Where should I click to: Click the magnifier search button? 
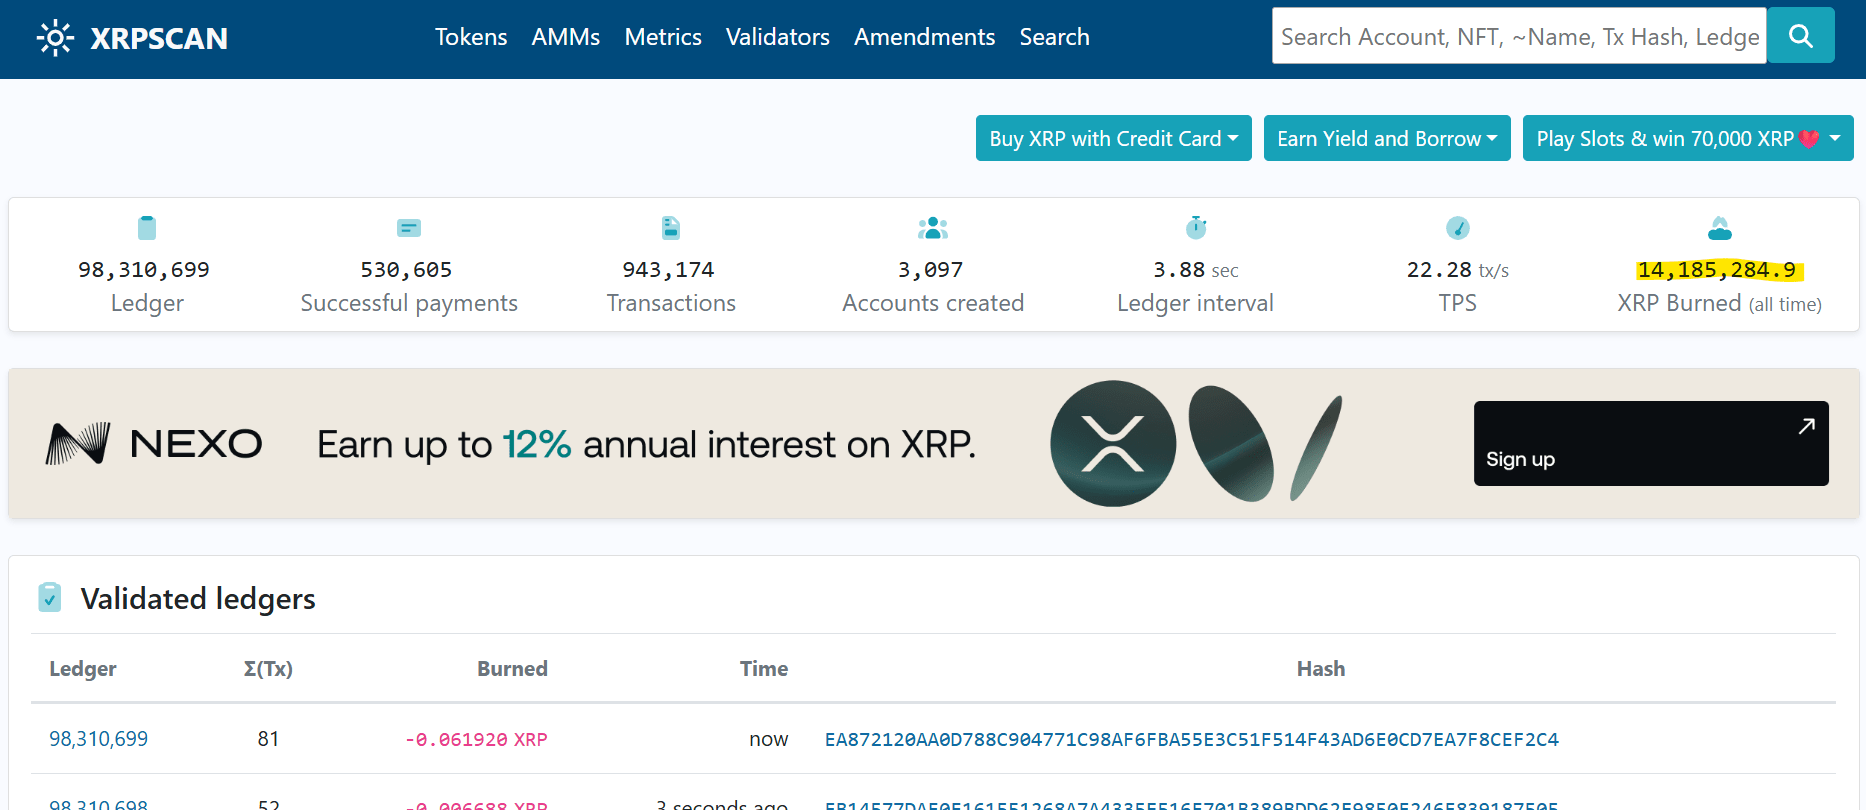(1800, 36)
